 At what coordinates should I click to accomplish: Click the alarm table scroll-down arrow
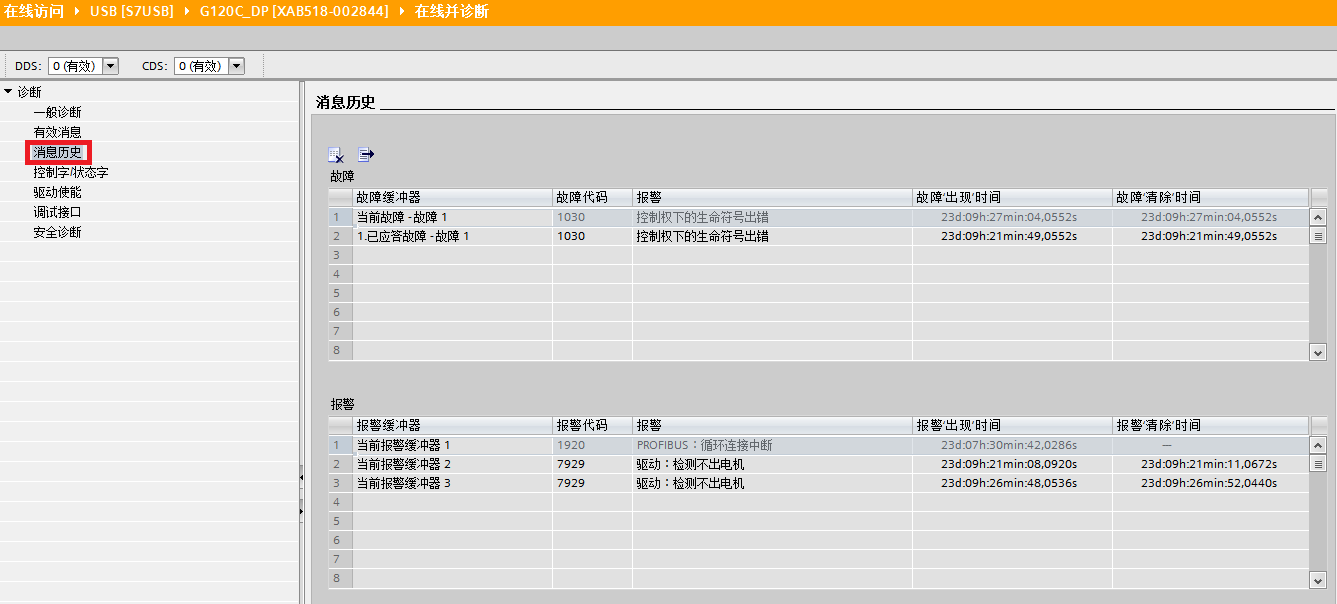tap(1318, 580)
